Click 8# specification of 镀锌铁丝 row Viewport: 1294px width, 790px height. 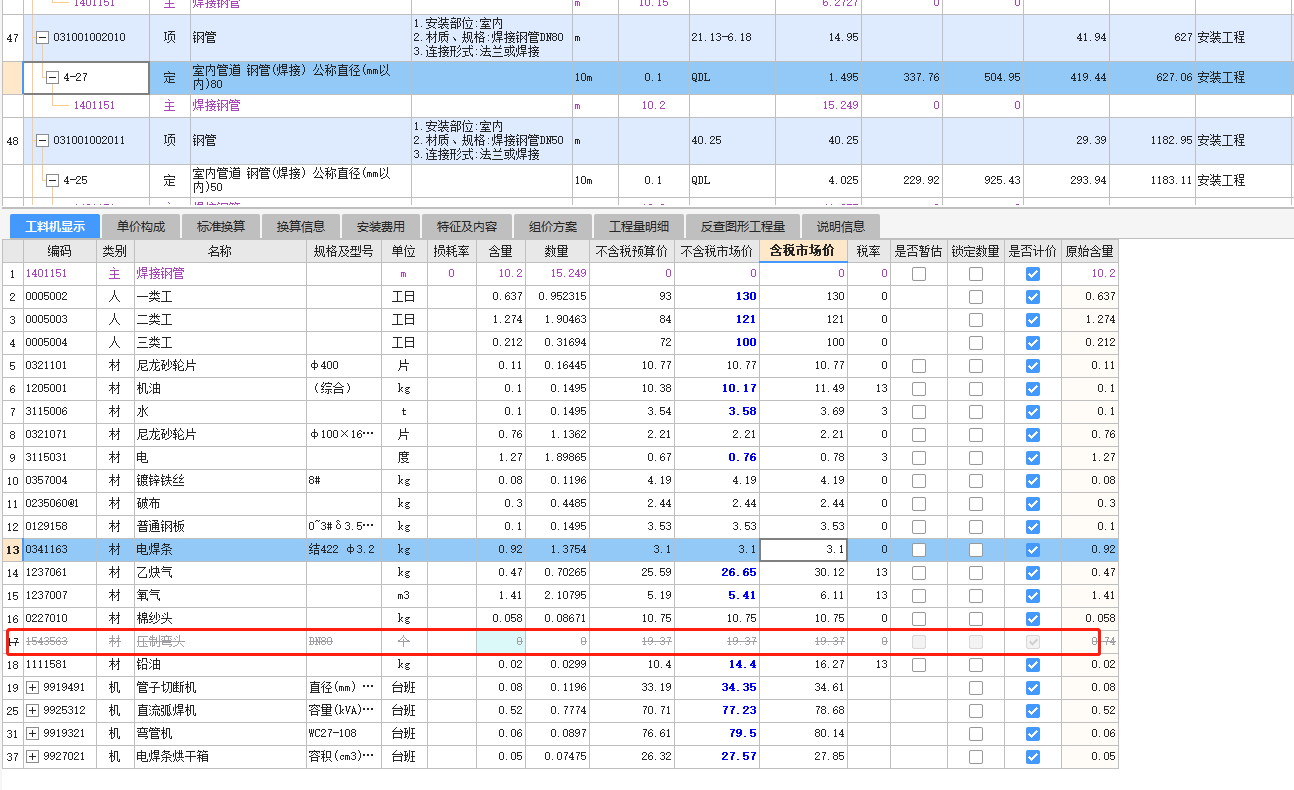(314, 480)
